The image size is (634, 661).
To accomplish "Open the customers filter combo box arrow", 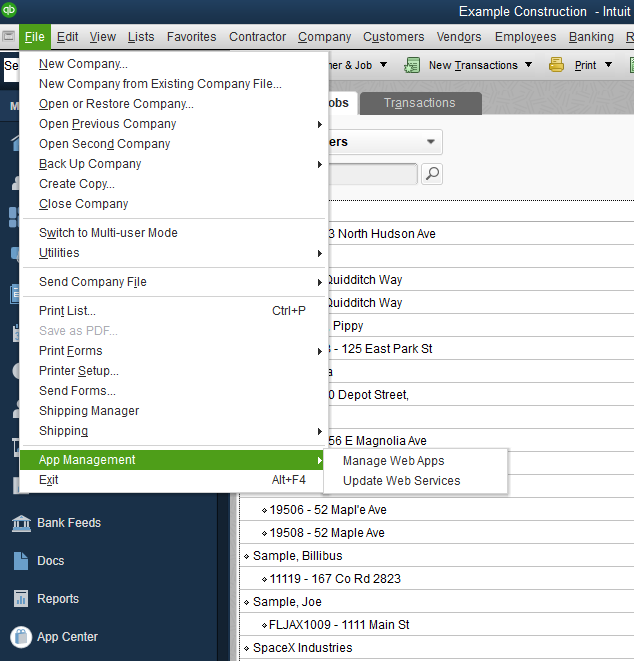I will pyautogui.click(x=430, y=142).
